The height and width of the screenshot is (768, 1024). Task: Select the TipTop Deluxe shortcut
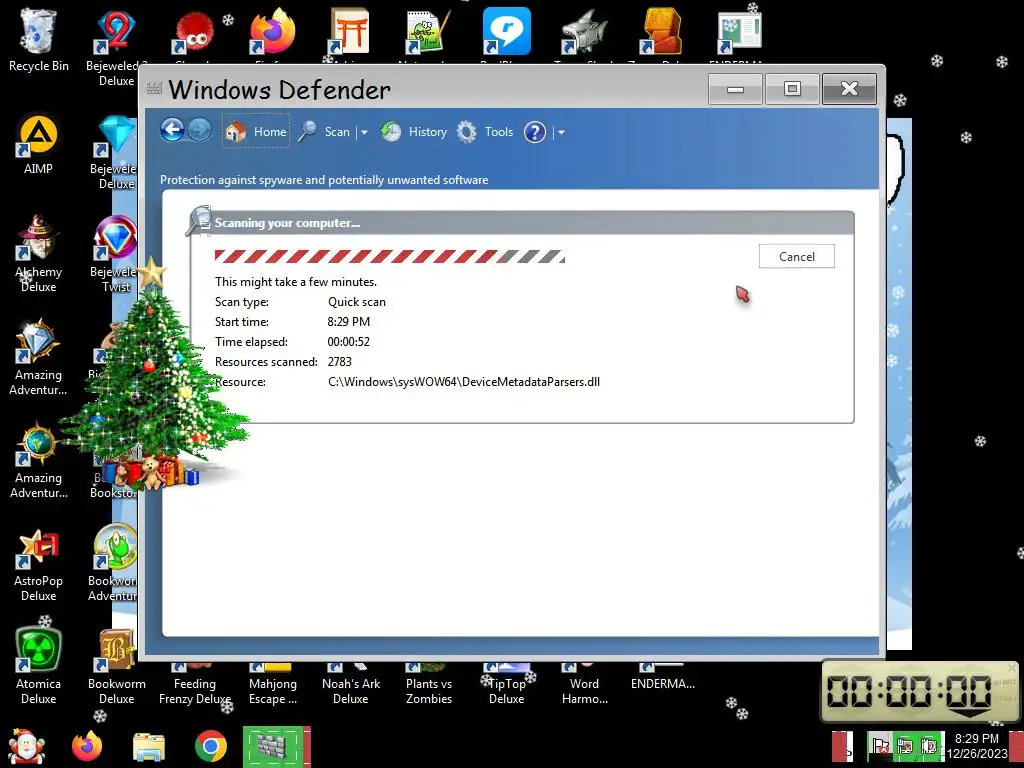tap(507, 684)
